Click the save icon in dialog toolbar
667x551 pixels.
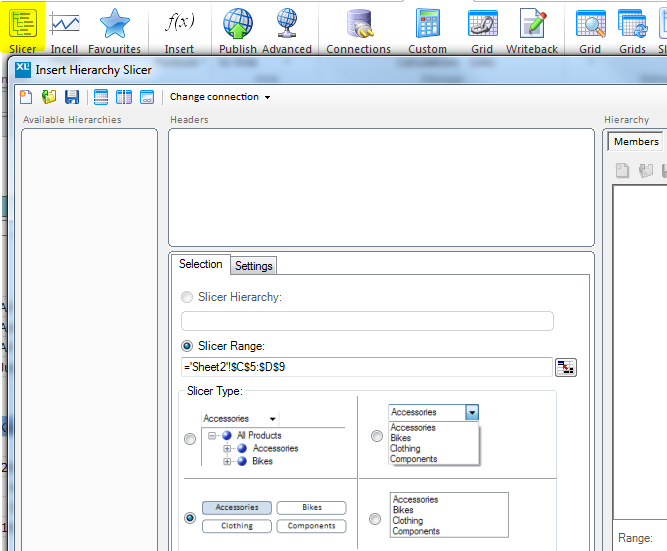pos(72,97)
